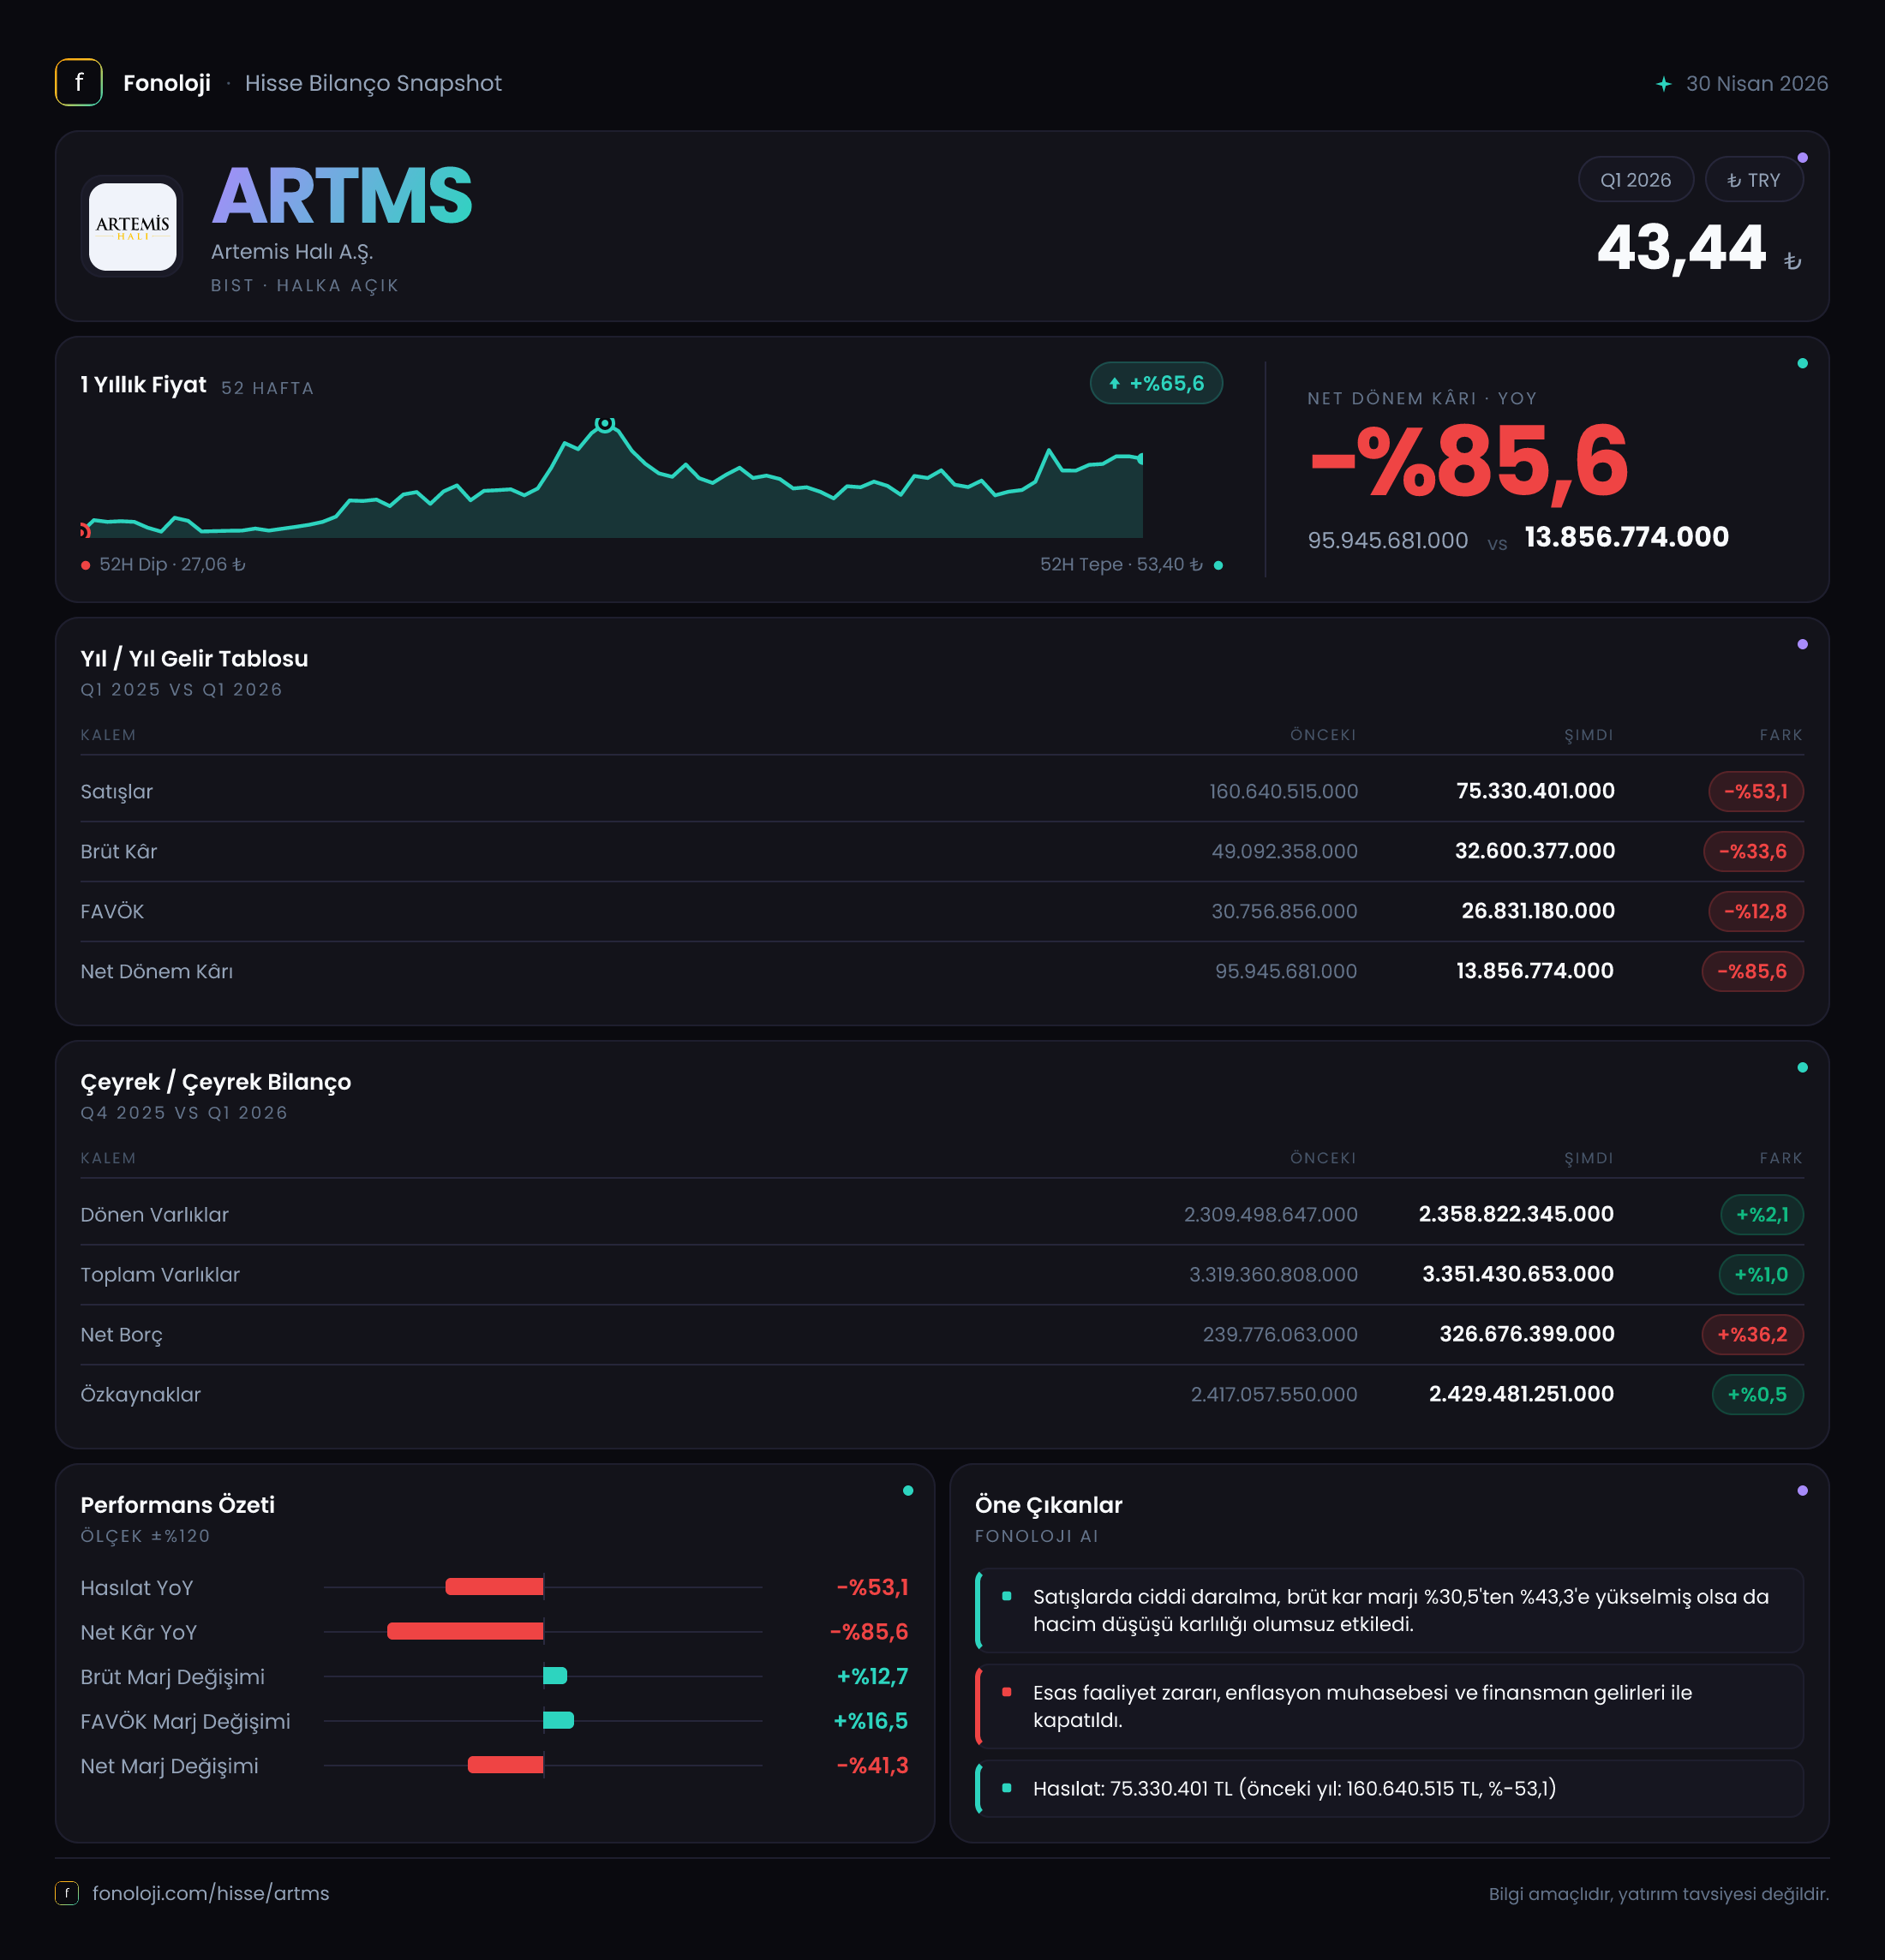Viewport: 1885px width, 1960px height.
Task: Click the Net Kâr YoY red bar
Action: click(465, 1631)
